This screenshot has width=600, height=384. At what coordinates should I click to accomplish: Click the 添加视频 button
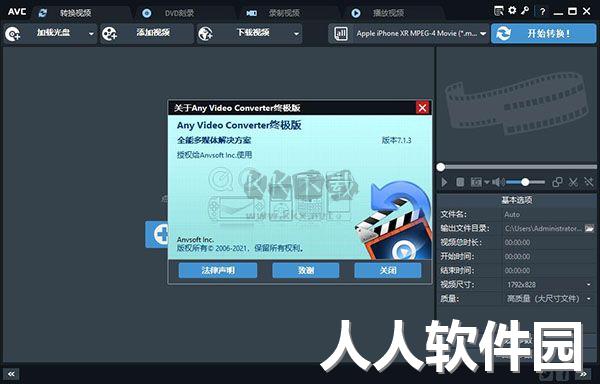147,34
